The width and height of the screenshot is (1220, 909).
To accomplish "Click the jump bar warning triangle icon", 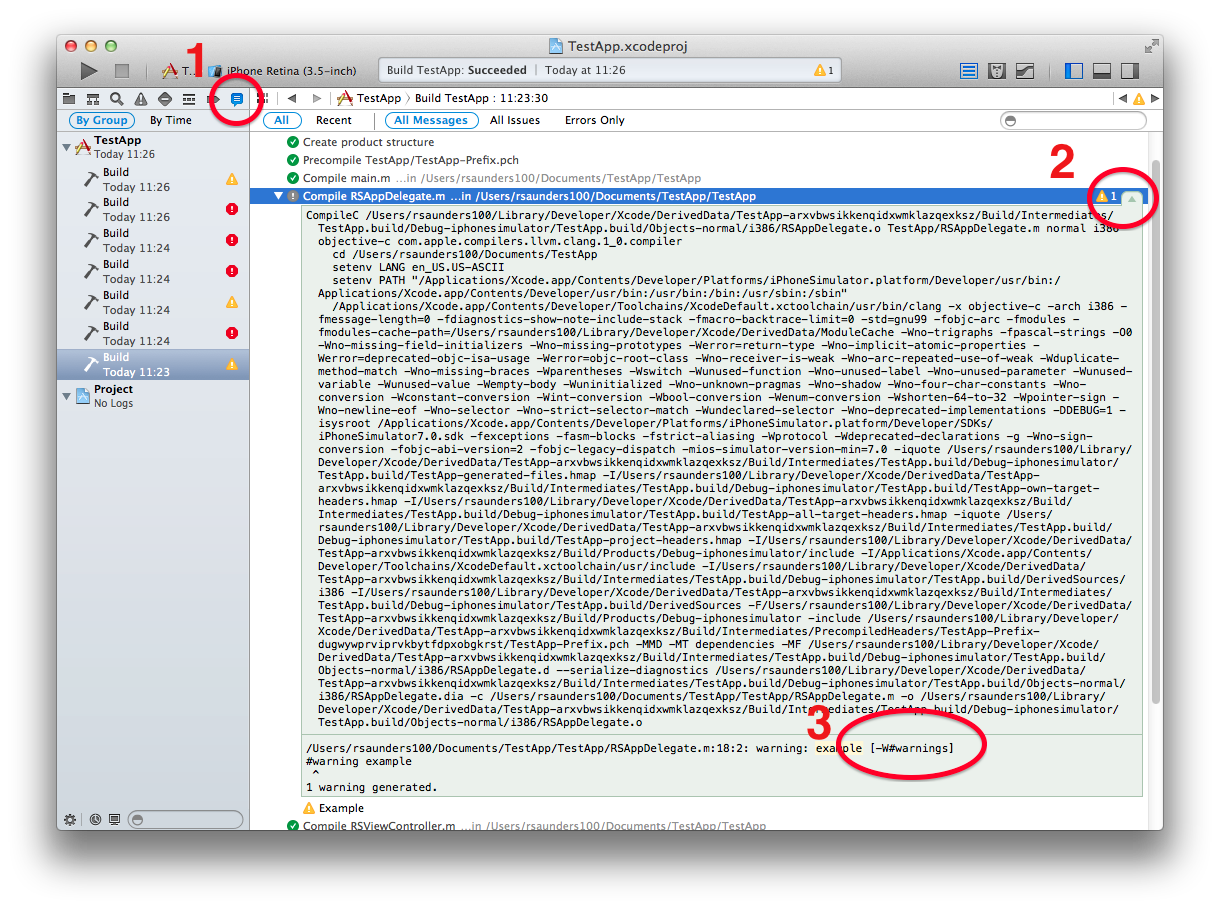I will [x=1139, y=98].
